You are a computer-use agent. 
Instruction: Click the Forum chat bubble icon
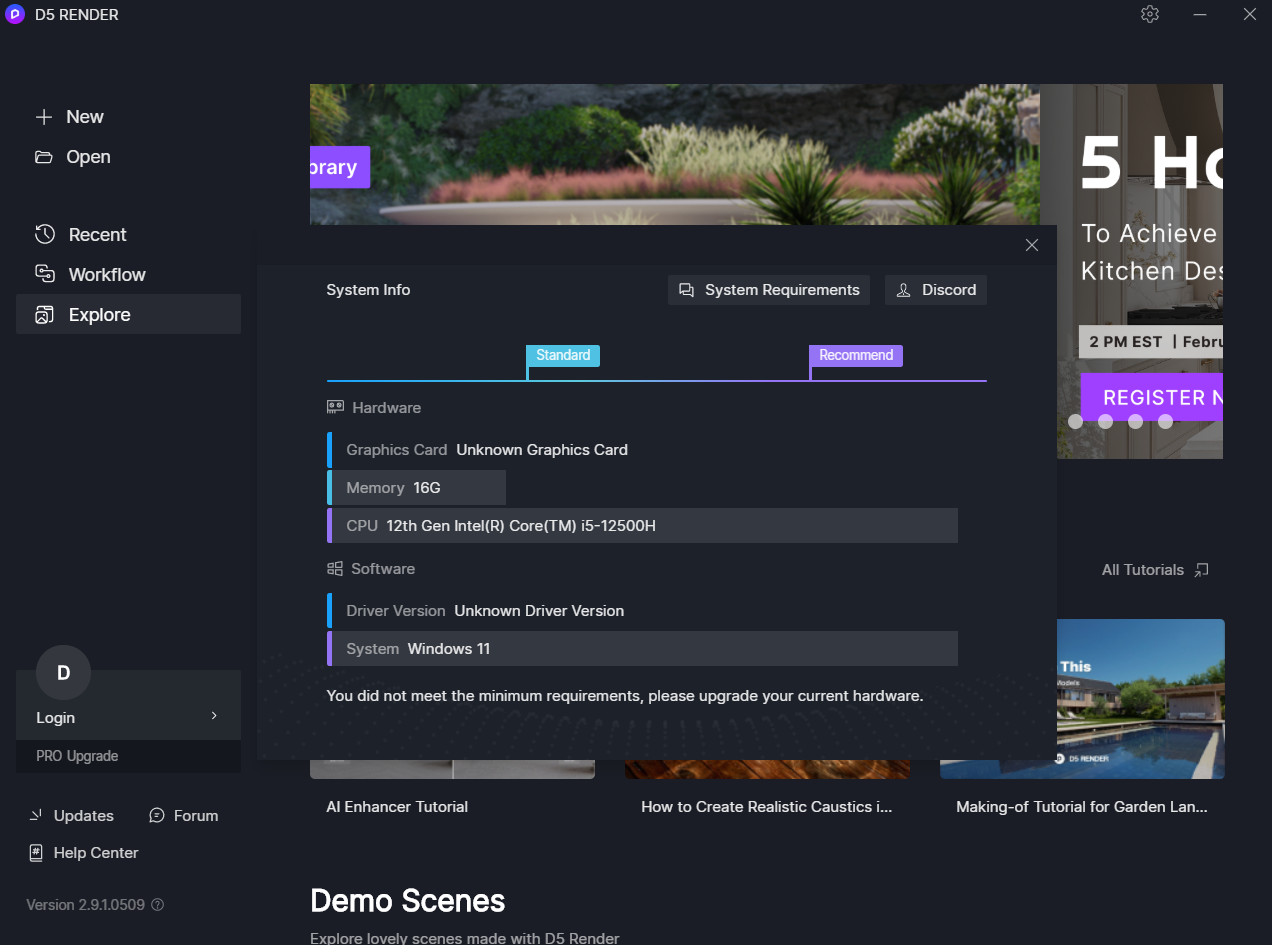click(157, 816)
